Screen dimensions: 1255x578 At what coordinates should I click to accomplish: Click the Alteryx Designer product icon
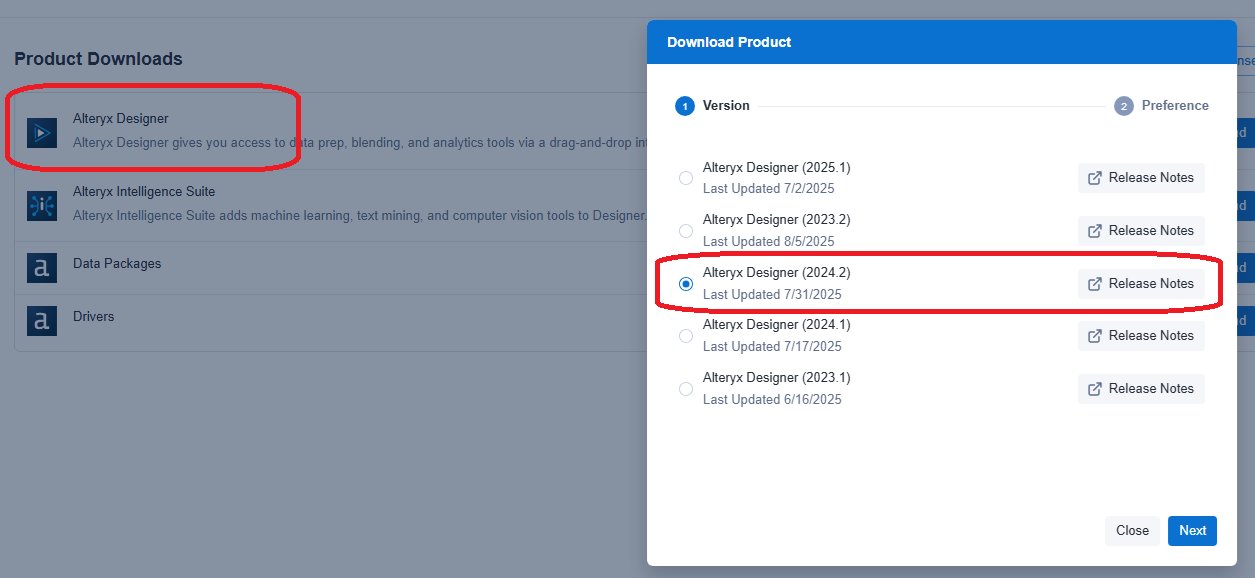click(x=40, y=131)
